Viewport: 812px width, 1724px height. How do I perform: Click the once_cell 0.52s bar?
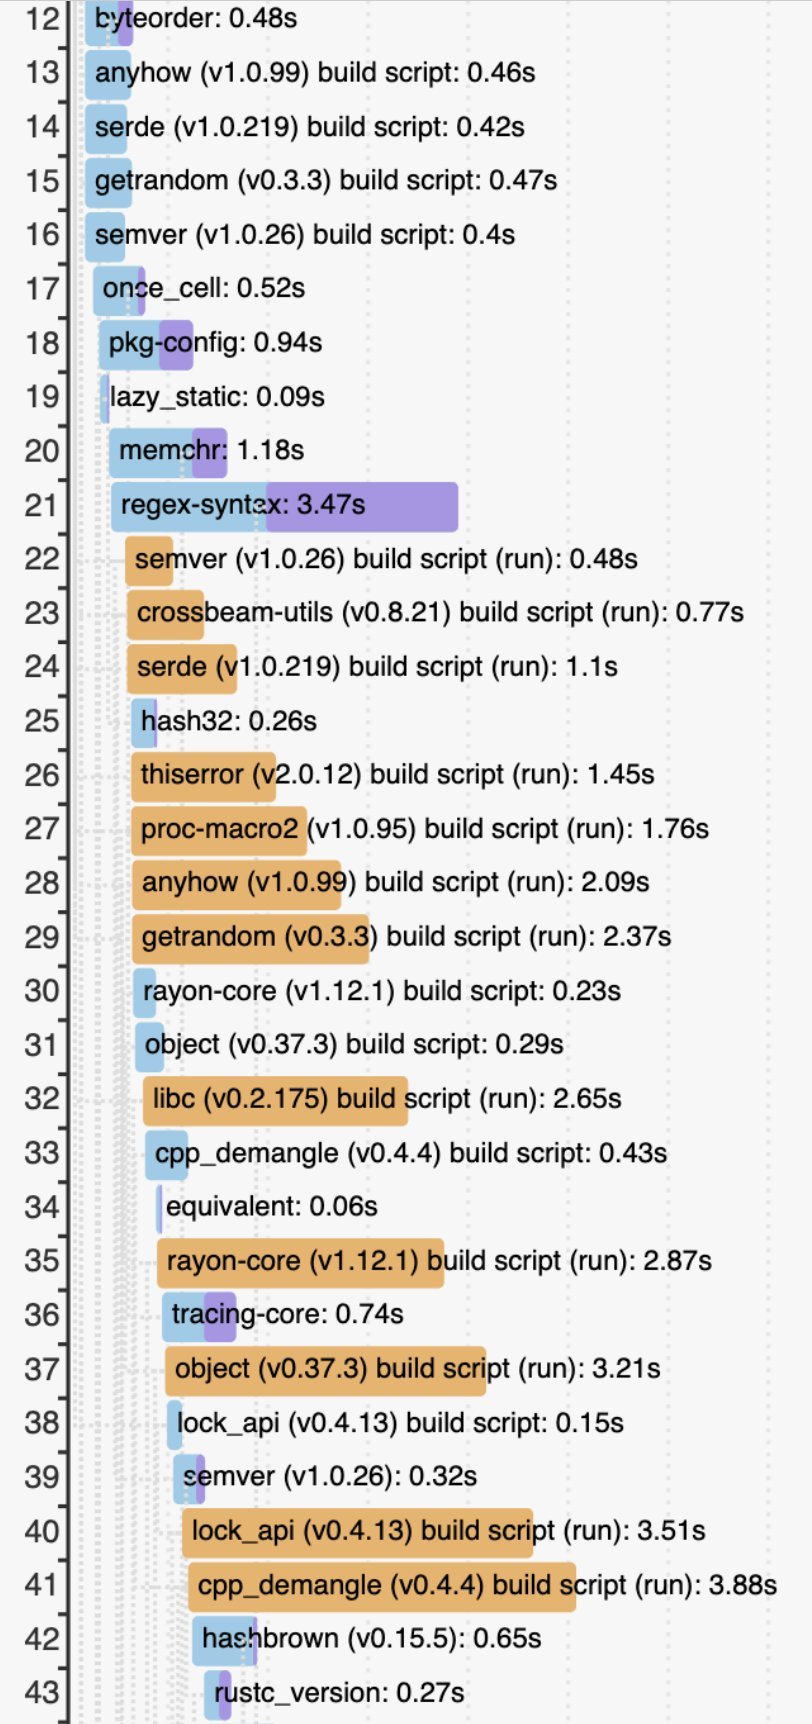point(119,290)
